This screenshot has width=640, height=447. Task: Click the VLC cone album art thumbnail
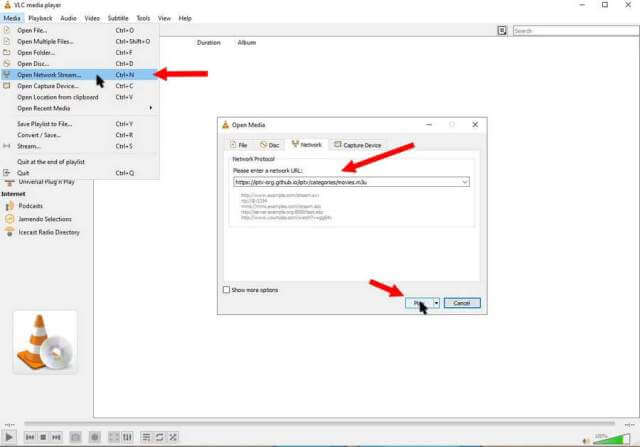click(45, 342)
